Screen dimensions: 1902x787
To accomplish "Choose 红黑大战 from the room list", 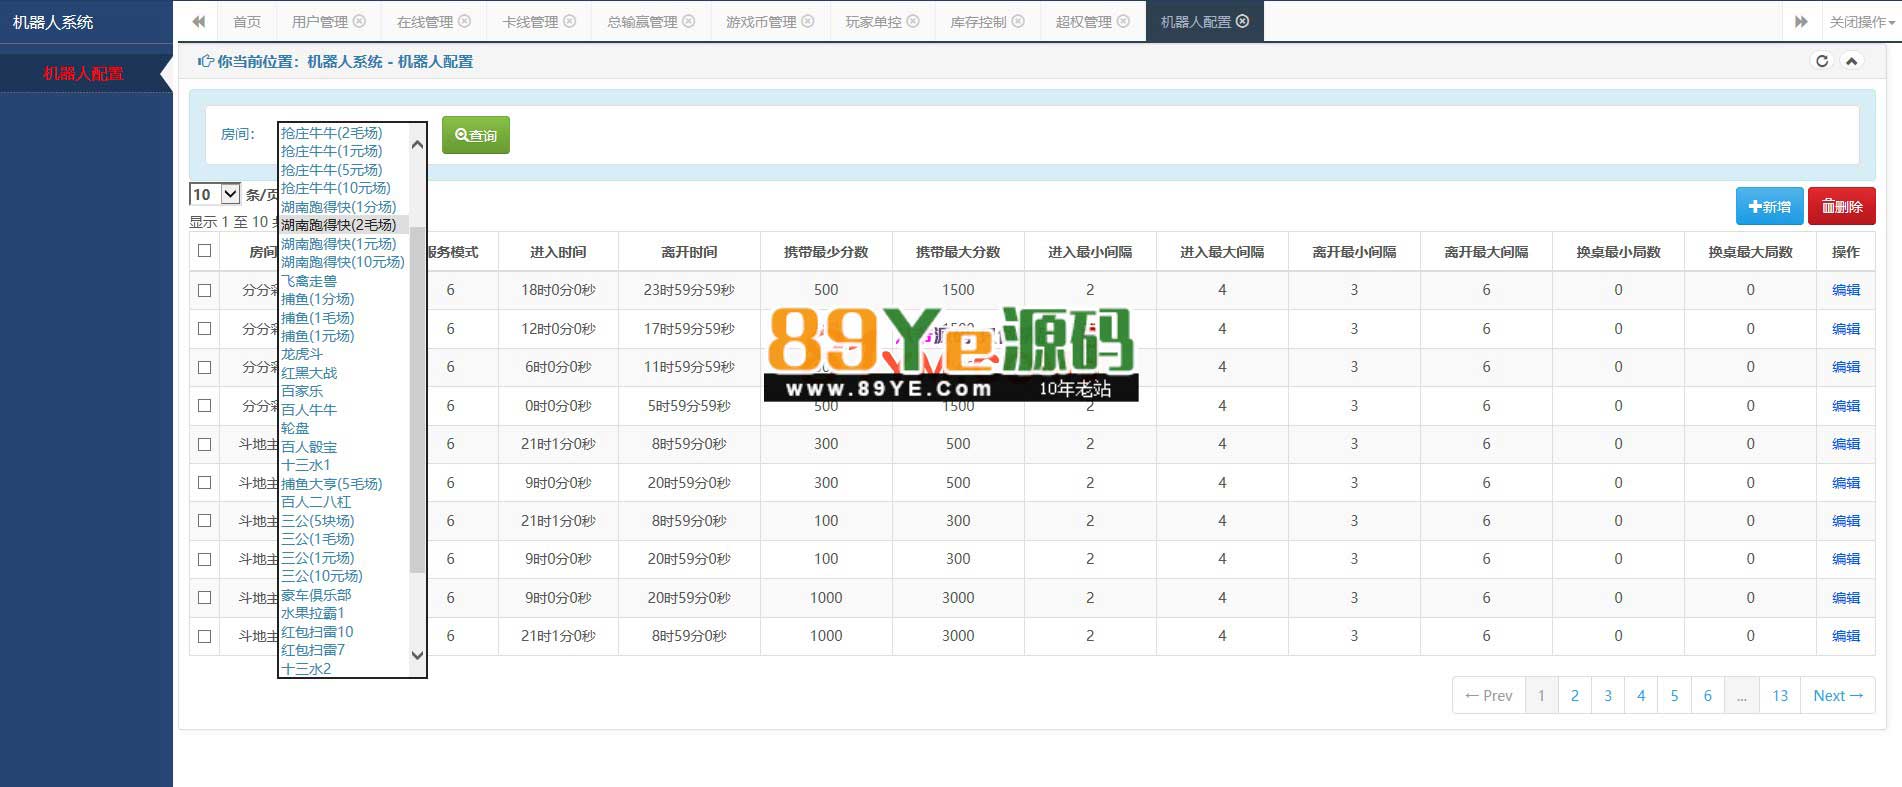I will [x=309, y=373].
